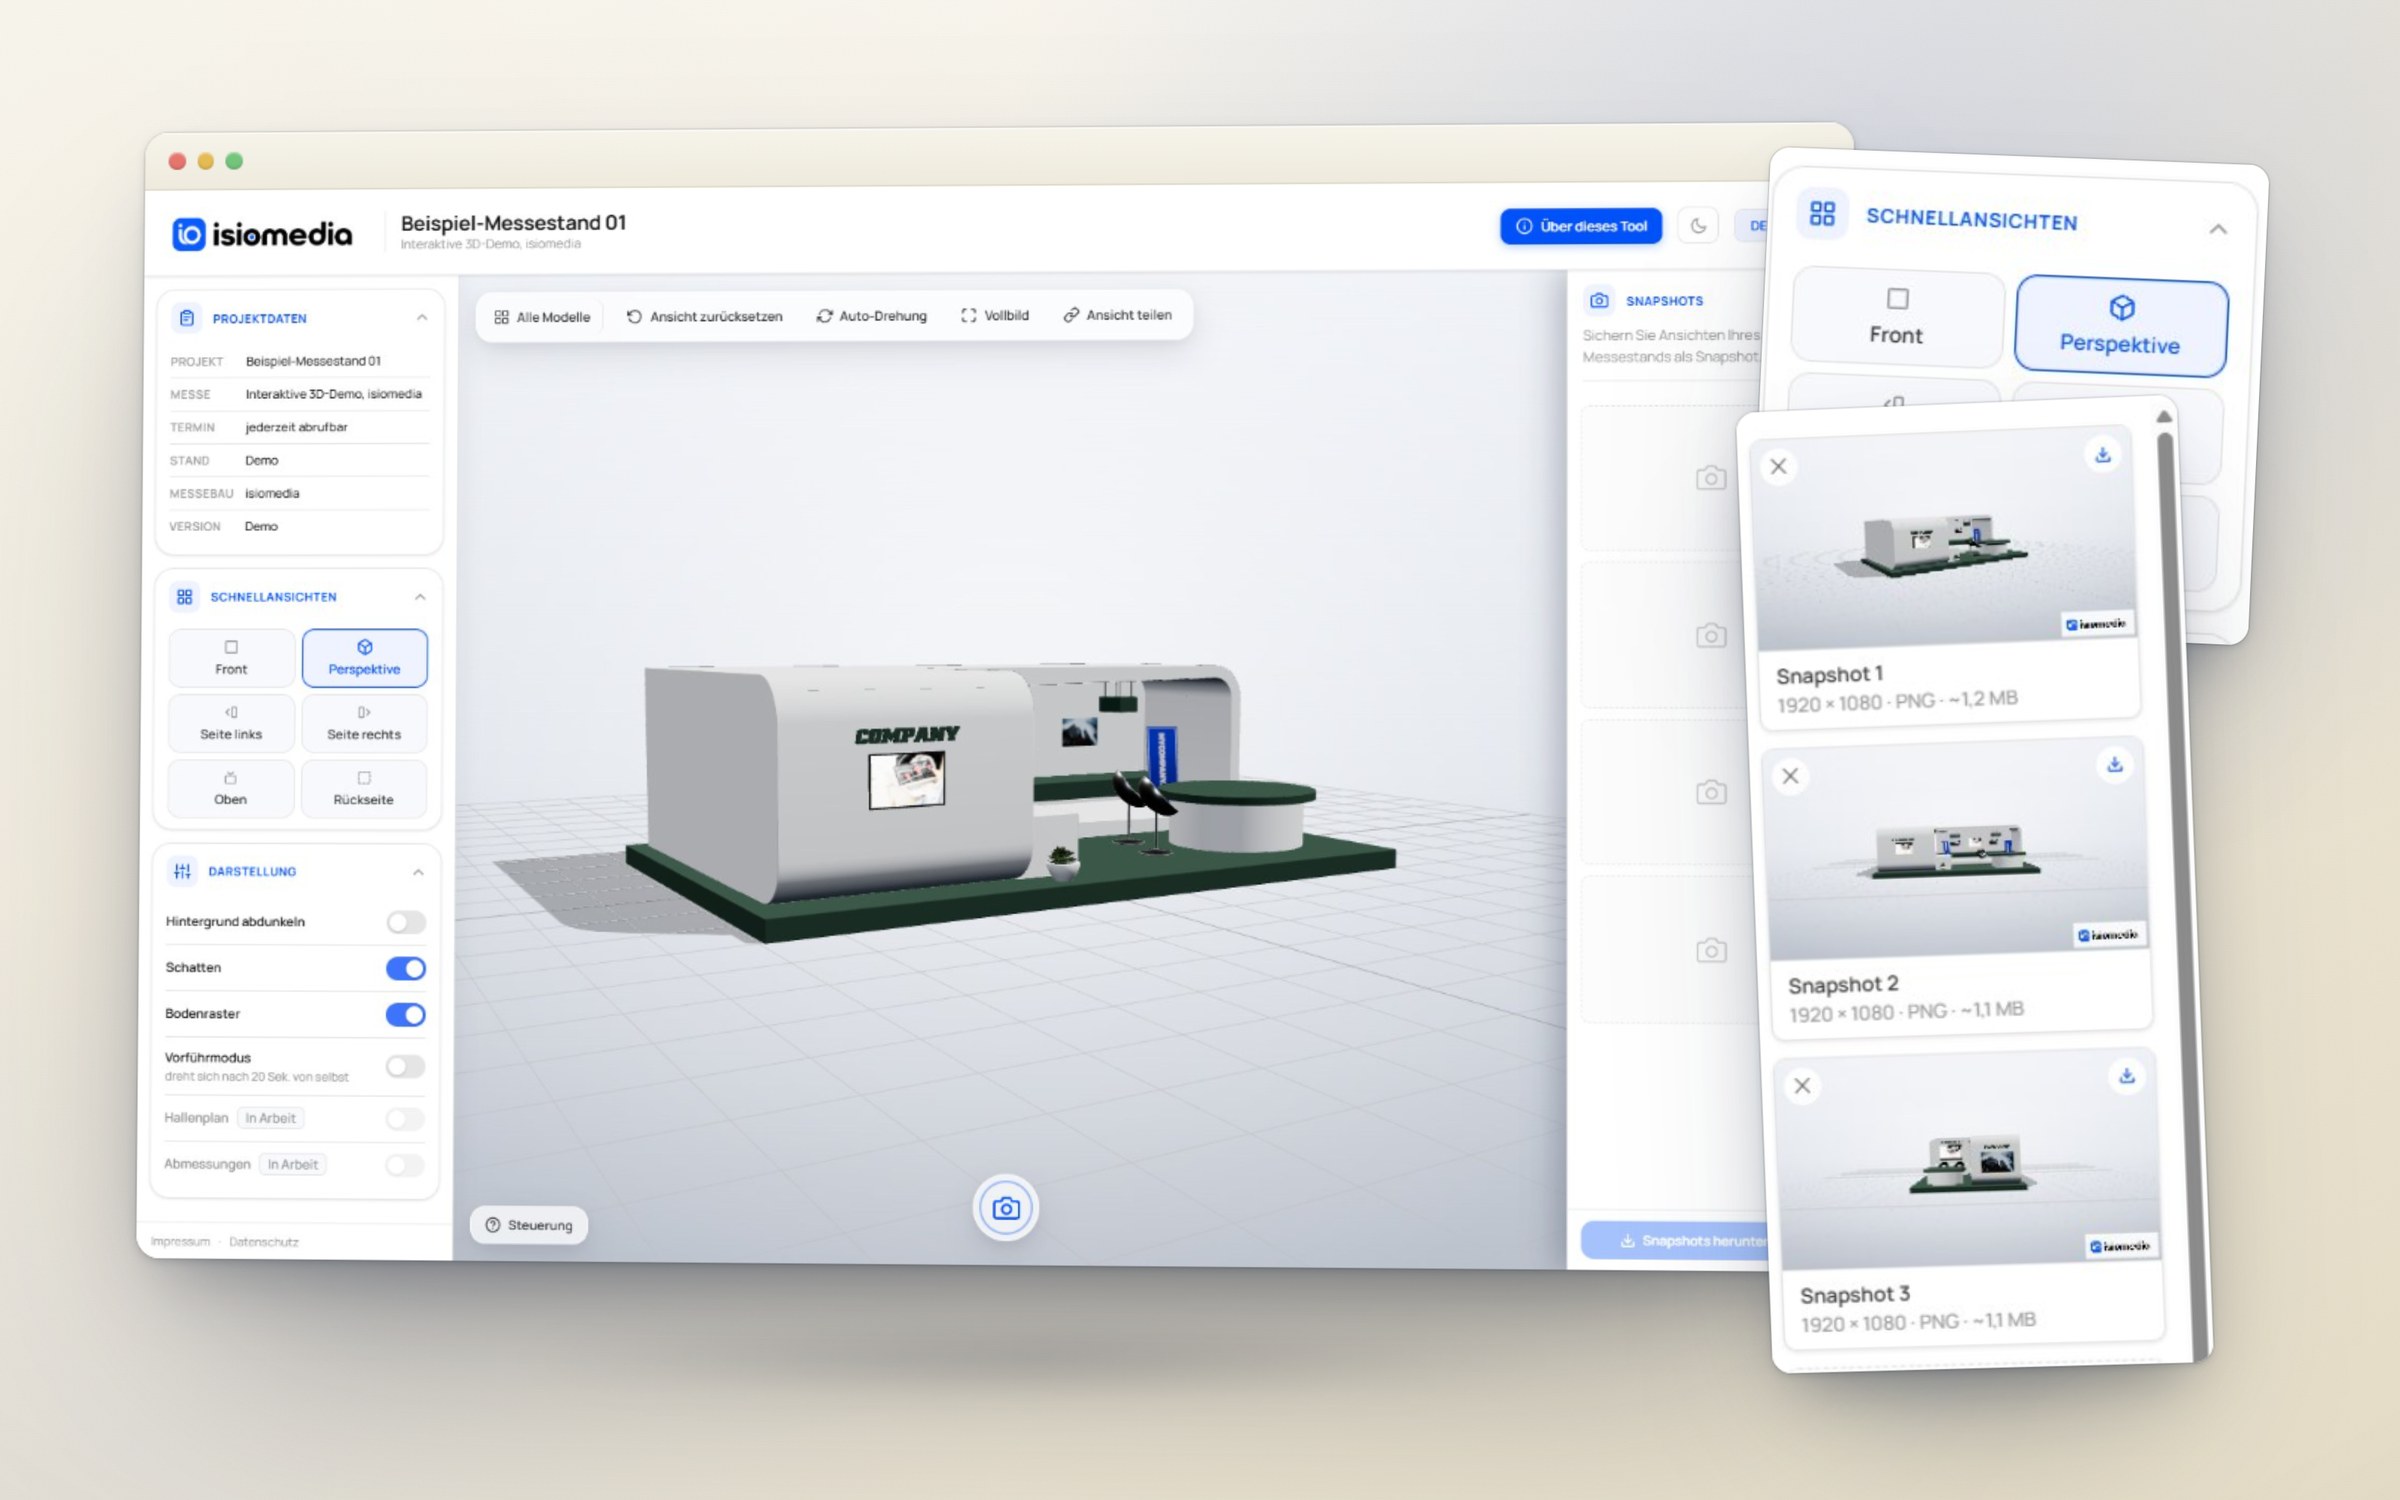Switch to Oben top view
The height and width of the screenshot is (1500, 2400).
(x=230, y=788)
